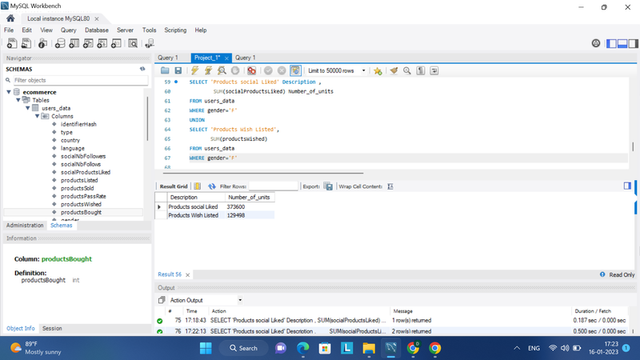Toggle invisible characters icon
Viewport: 640px width, 360px height.
421,71
